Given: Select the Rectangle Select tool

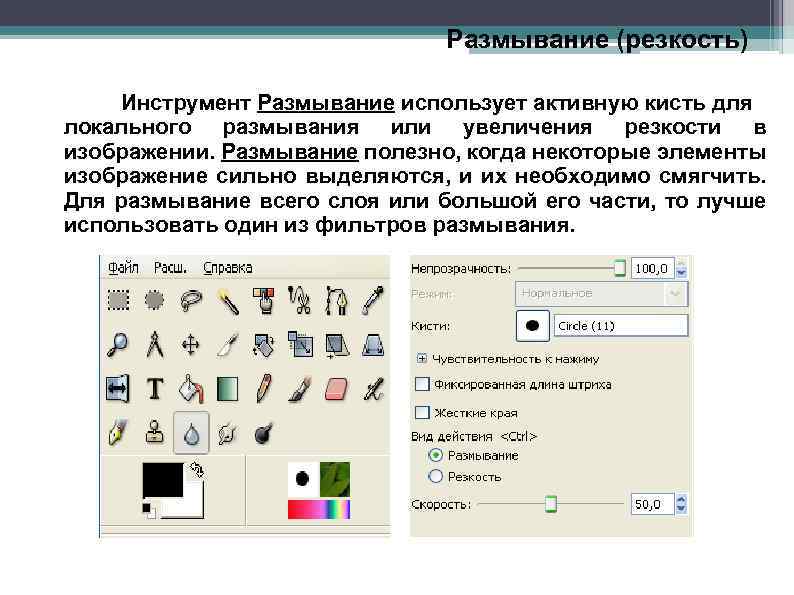Looking at the screenshot, I should [118, 300].
